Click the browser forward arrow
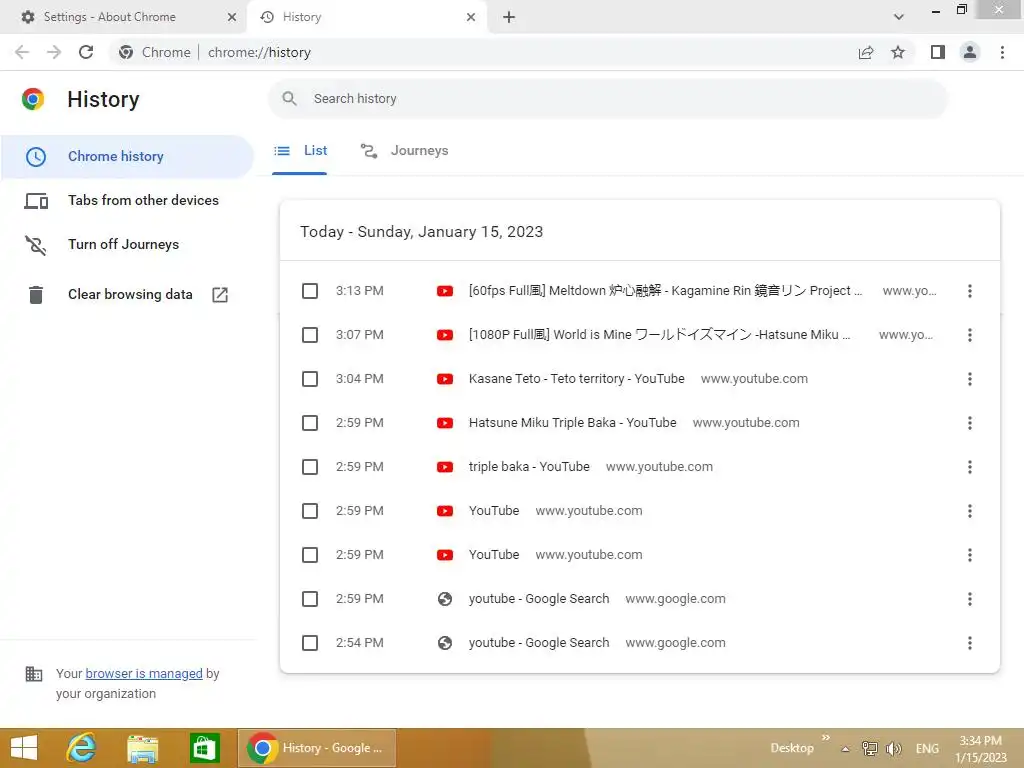 point(54,52)
